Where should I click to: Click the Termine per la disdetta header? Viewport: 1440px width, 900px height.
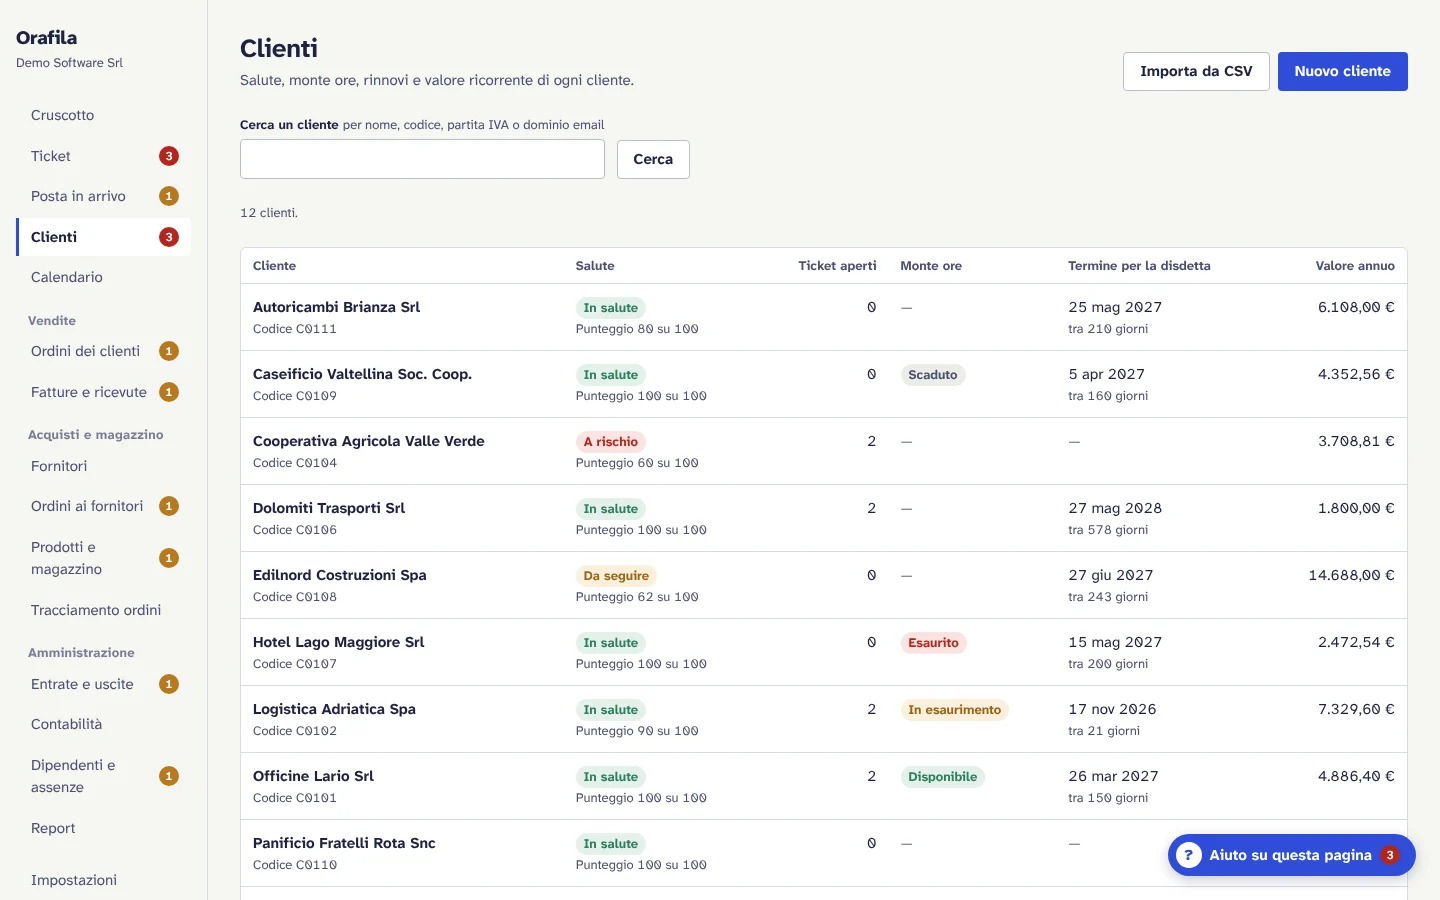pos(1139,266)
